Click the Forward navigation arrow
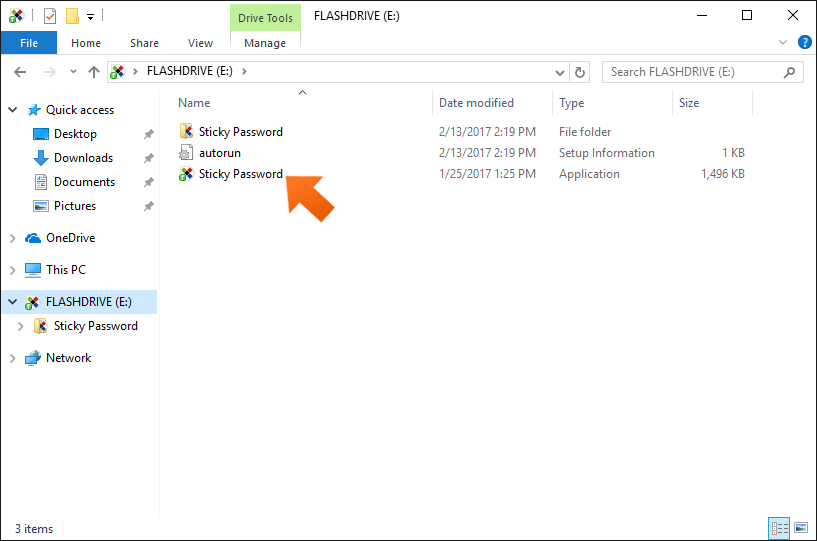Screen dimensions: 817x541 (x=49, y=71)
